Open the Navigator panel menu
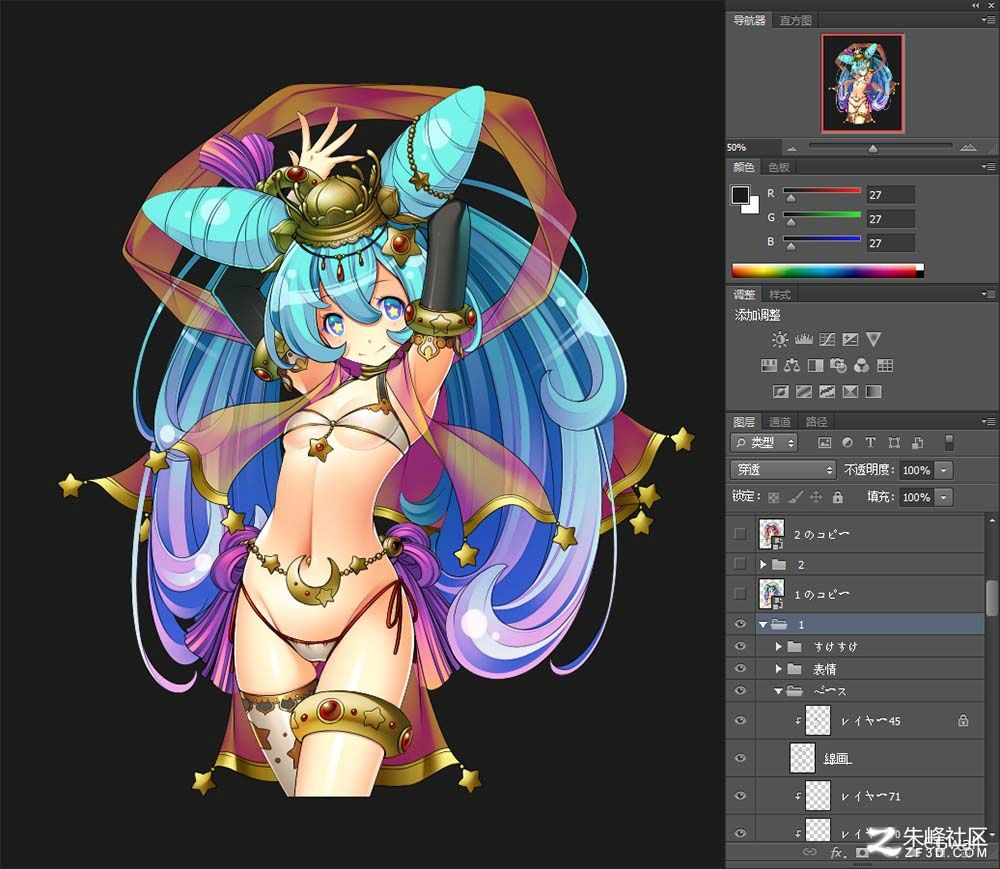 988,20
